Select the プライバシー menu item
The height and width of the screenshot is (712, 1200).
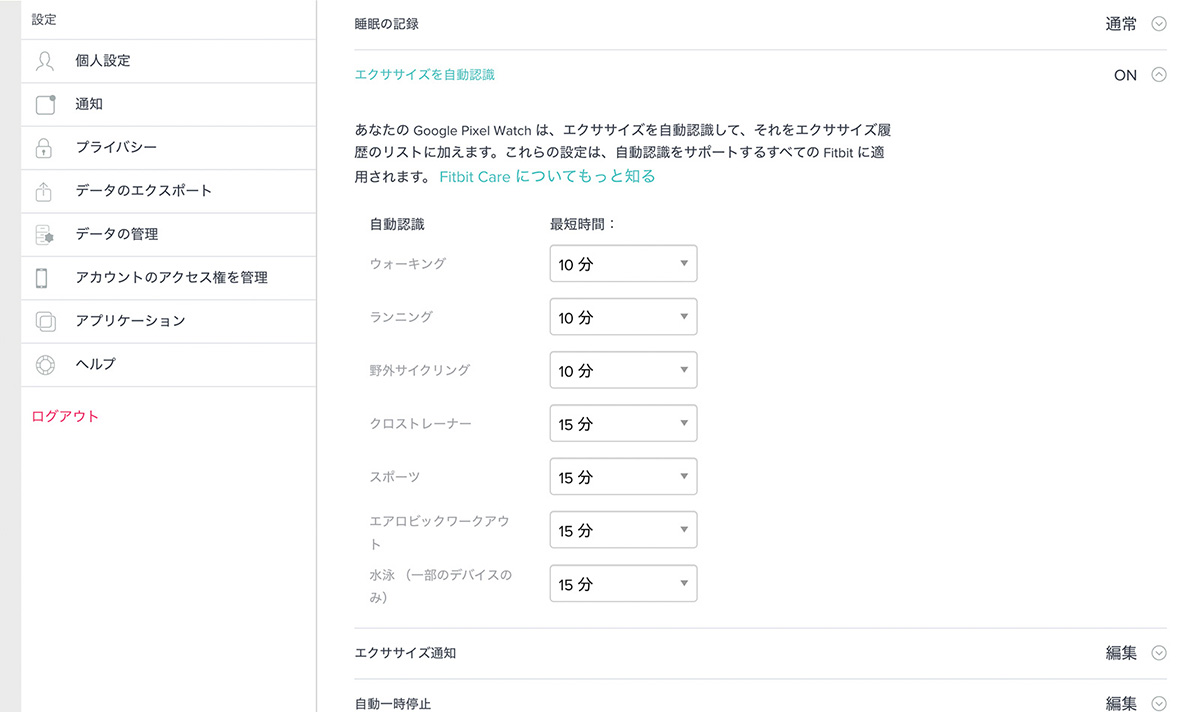pos(116,148)
